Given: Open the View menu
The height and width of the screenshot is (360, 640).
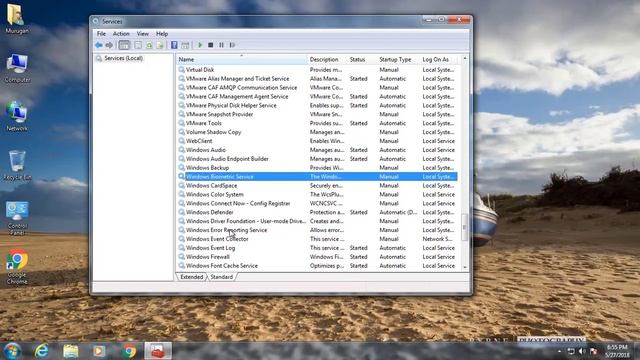Looking at the screenshot, I should (142, 33).
